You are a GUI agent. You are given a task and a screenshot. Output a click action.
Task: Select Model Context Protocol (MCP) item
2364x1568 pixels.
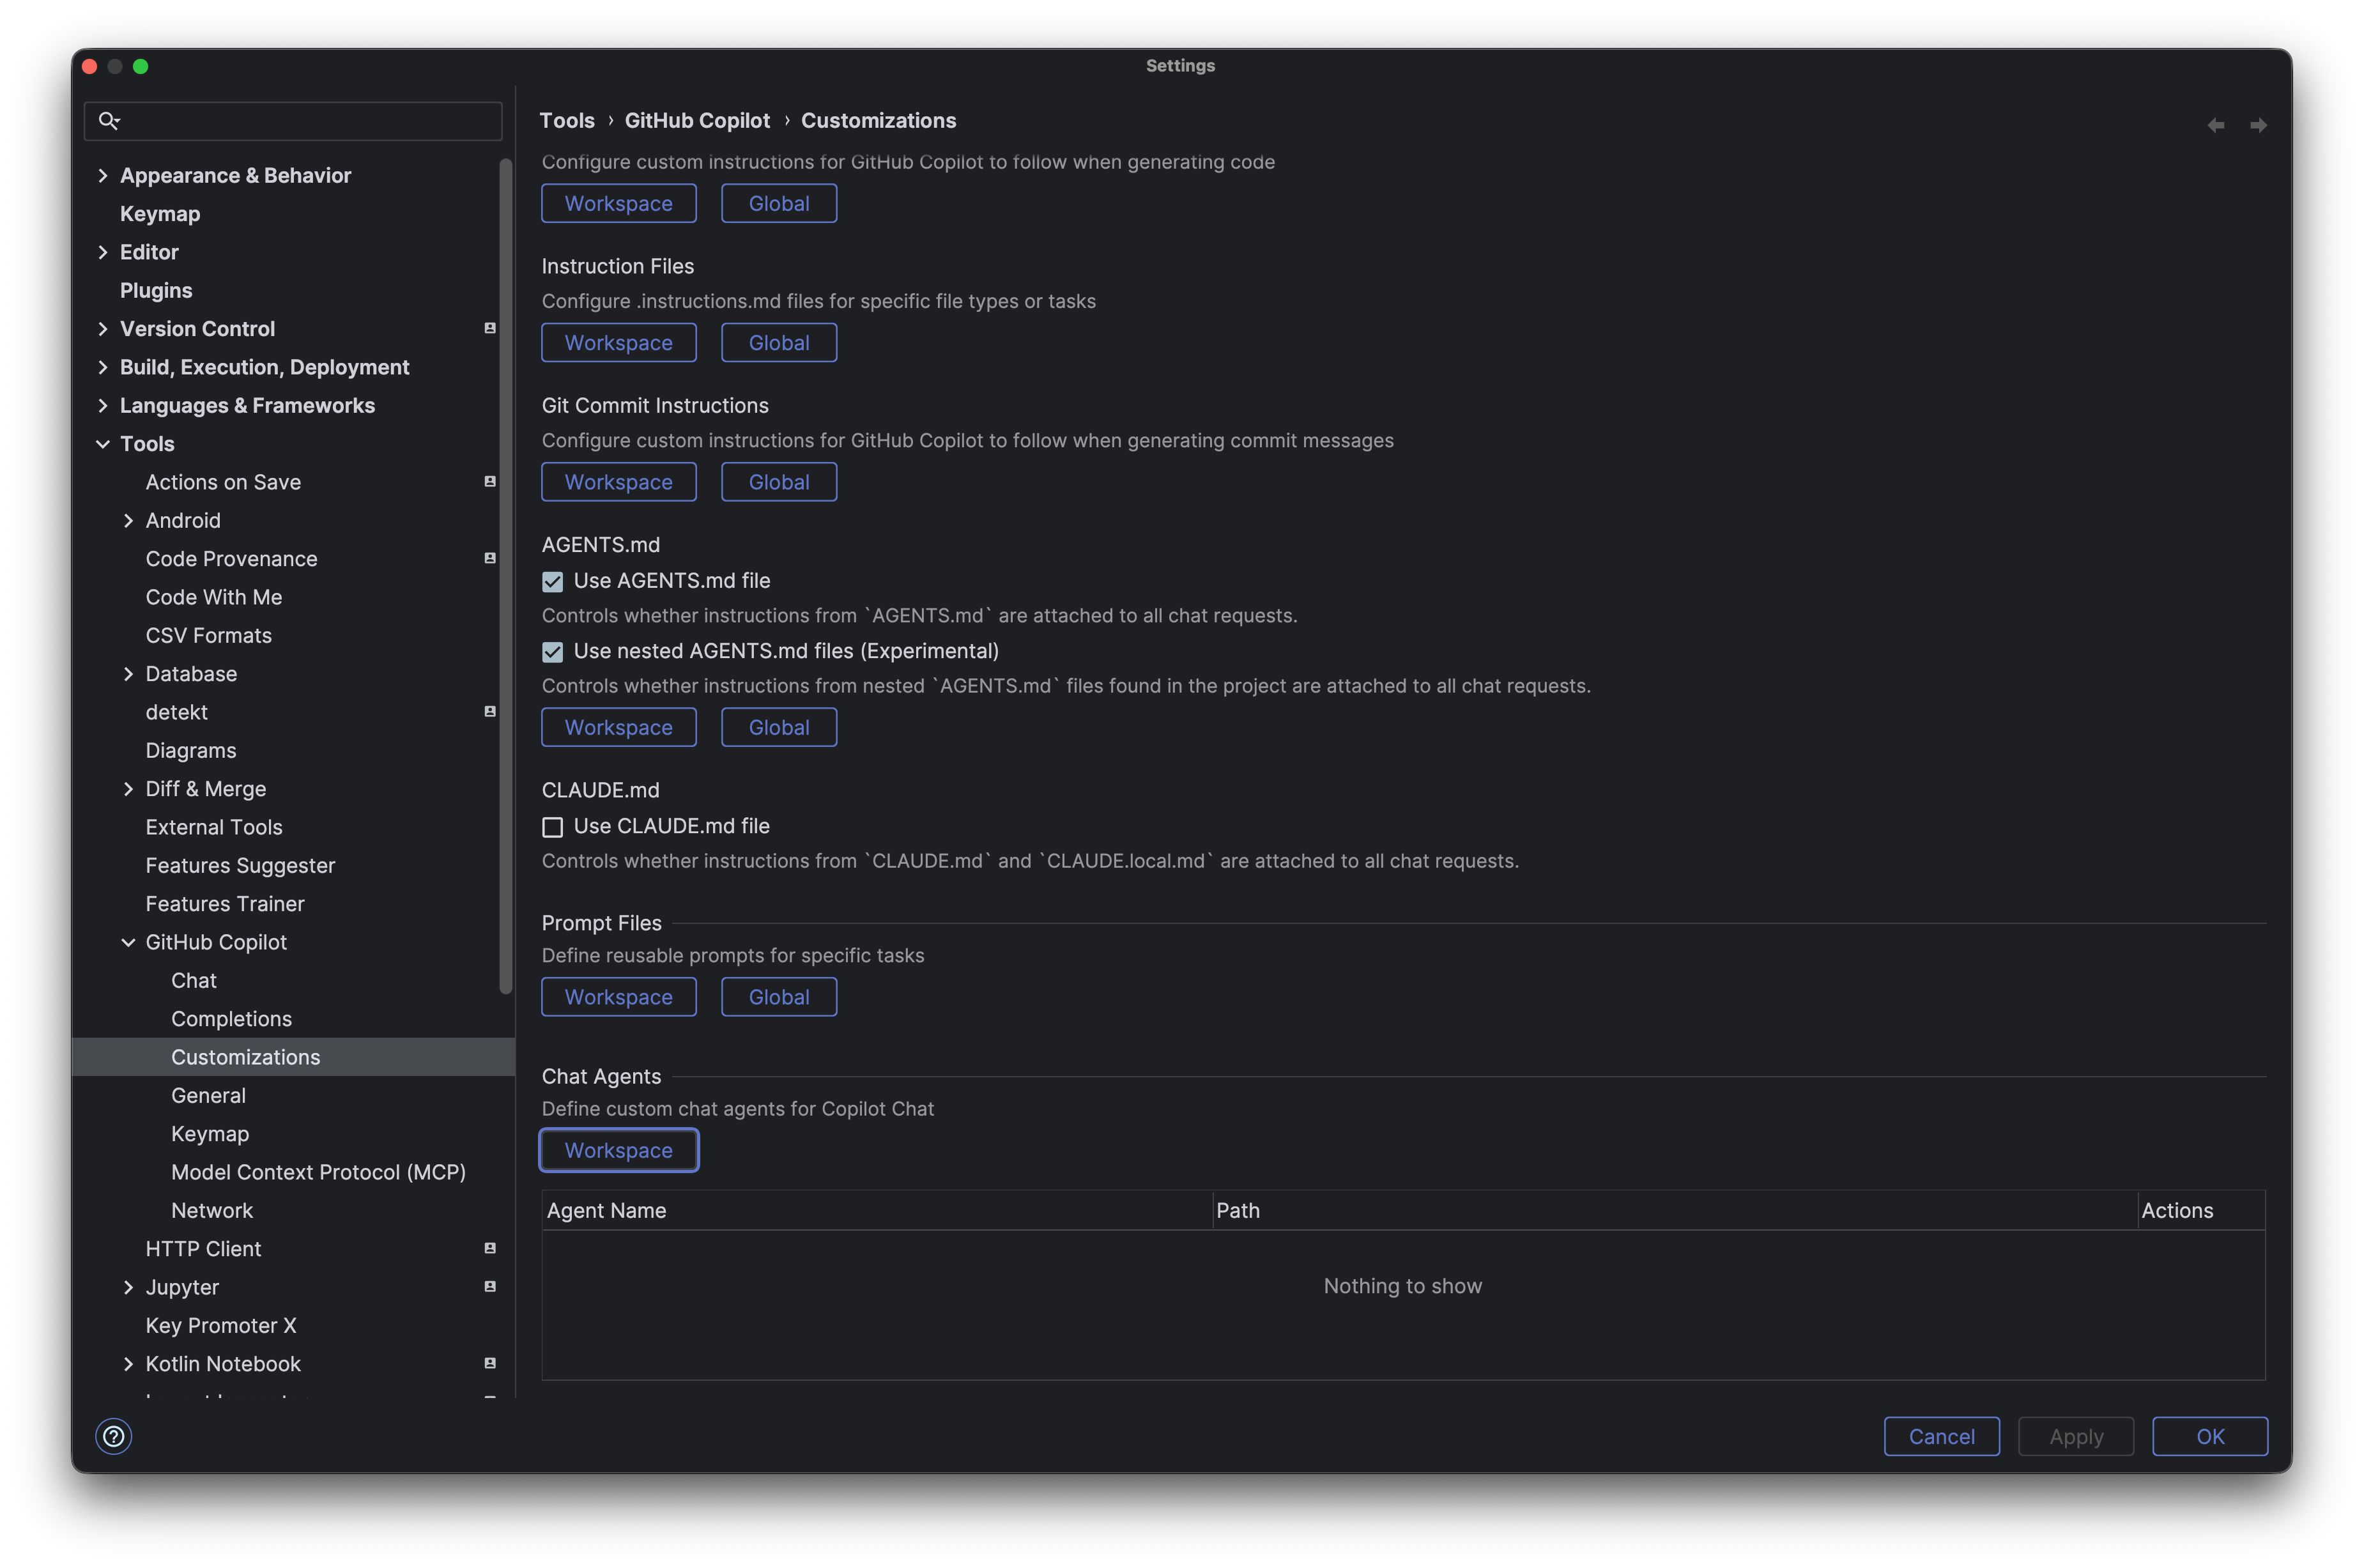click(x=318, y=1172)
